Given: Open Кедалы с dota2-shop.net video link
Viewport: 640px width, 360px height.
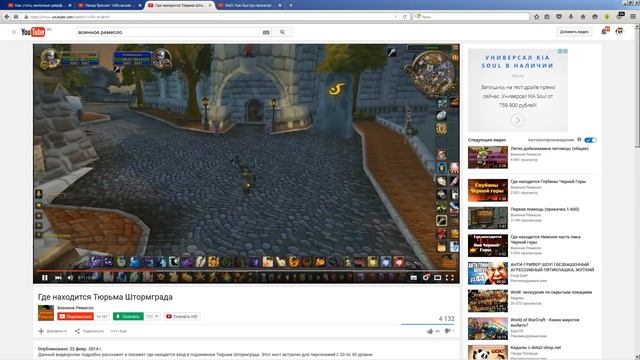Looking at the screenshot, I should pyautogui.click(x=536, y=348).
